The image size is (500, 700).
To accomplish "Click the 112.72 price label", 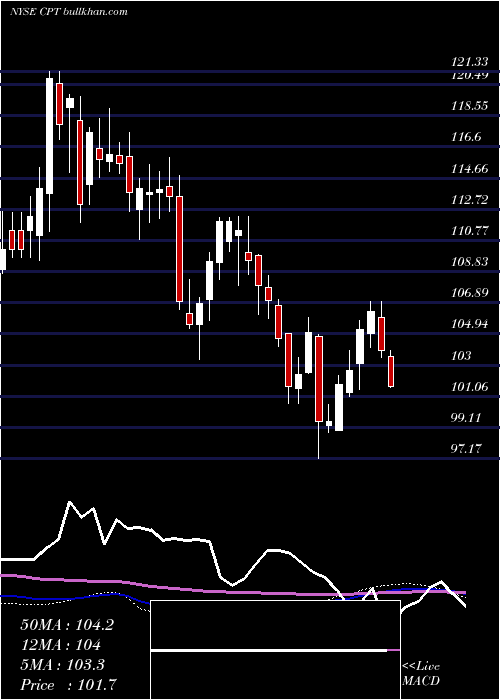I will coord(469,200).
